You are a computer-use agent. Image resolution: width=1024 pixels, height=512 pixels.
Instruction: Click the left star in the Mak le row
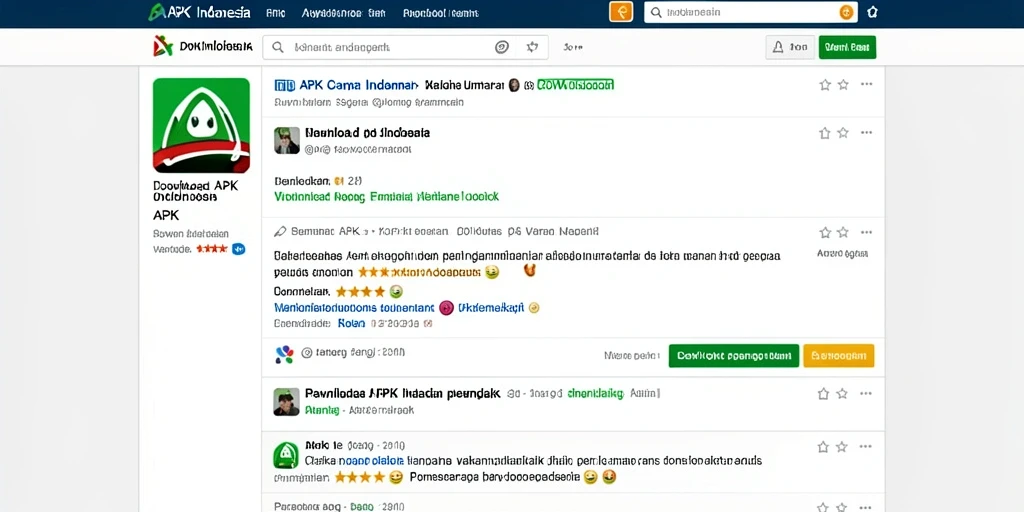824,447
